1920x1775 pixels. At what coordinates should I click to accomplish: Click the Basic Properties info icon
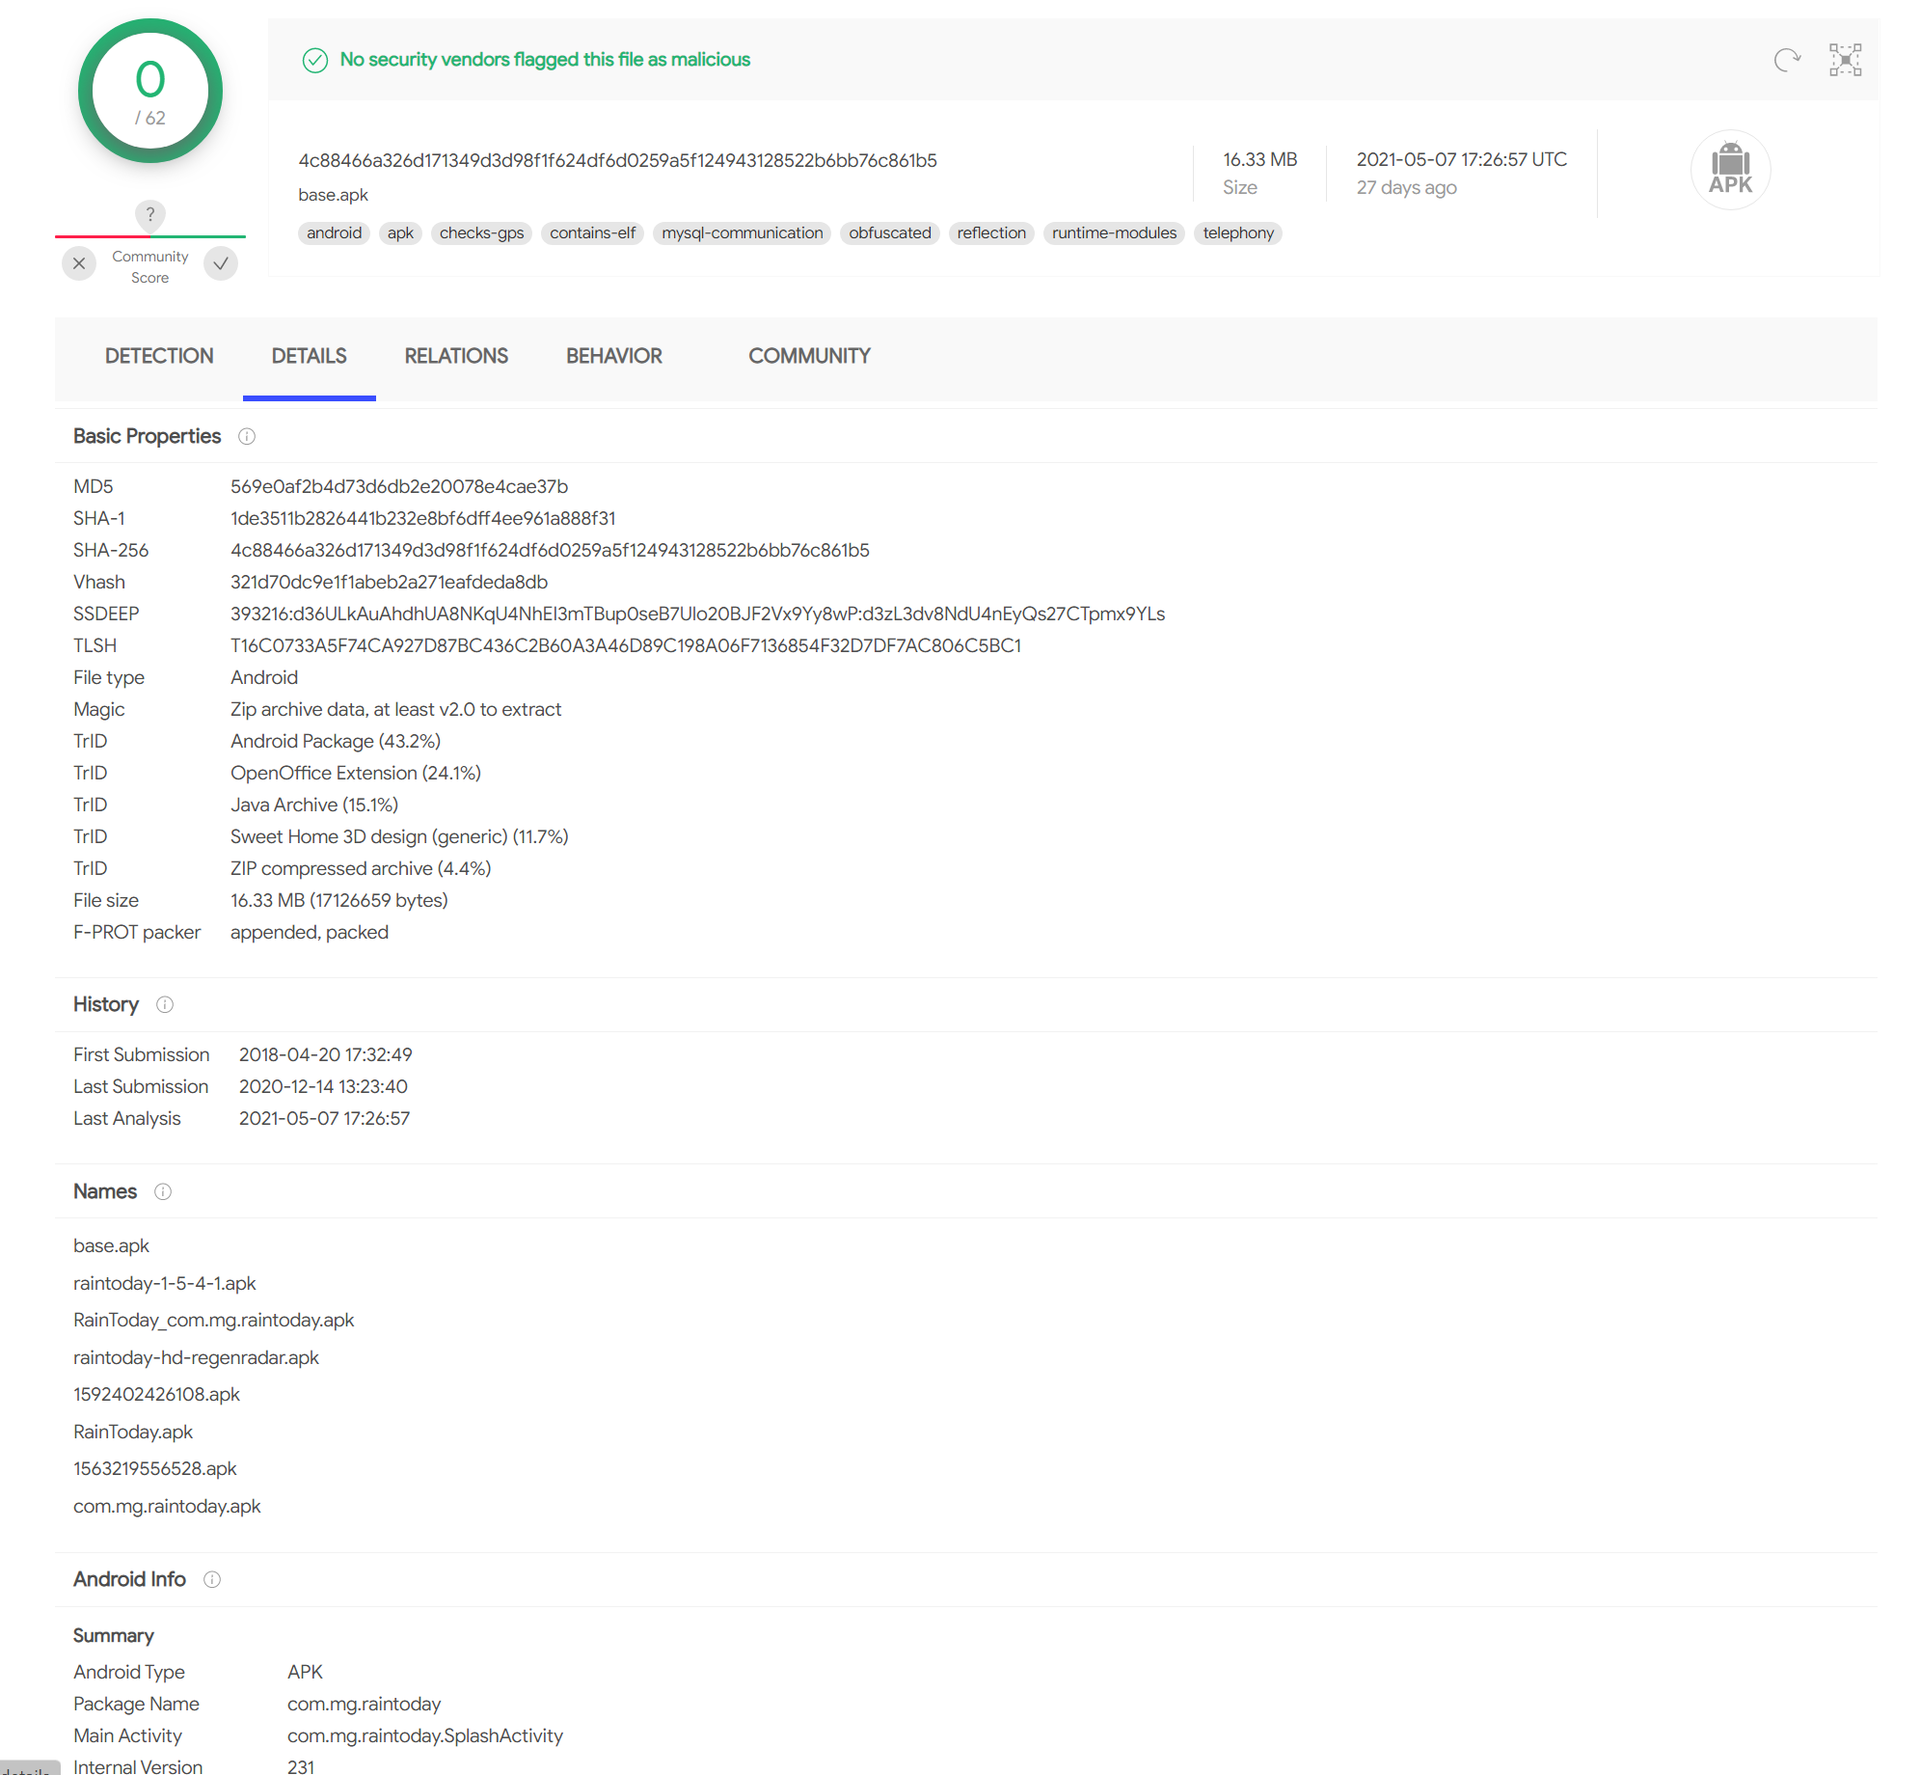coord(247,437)
